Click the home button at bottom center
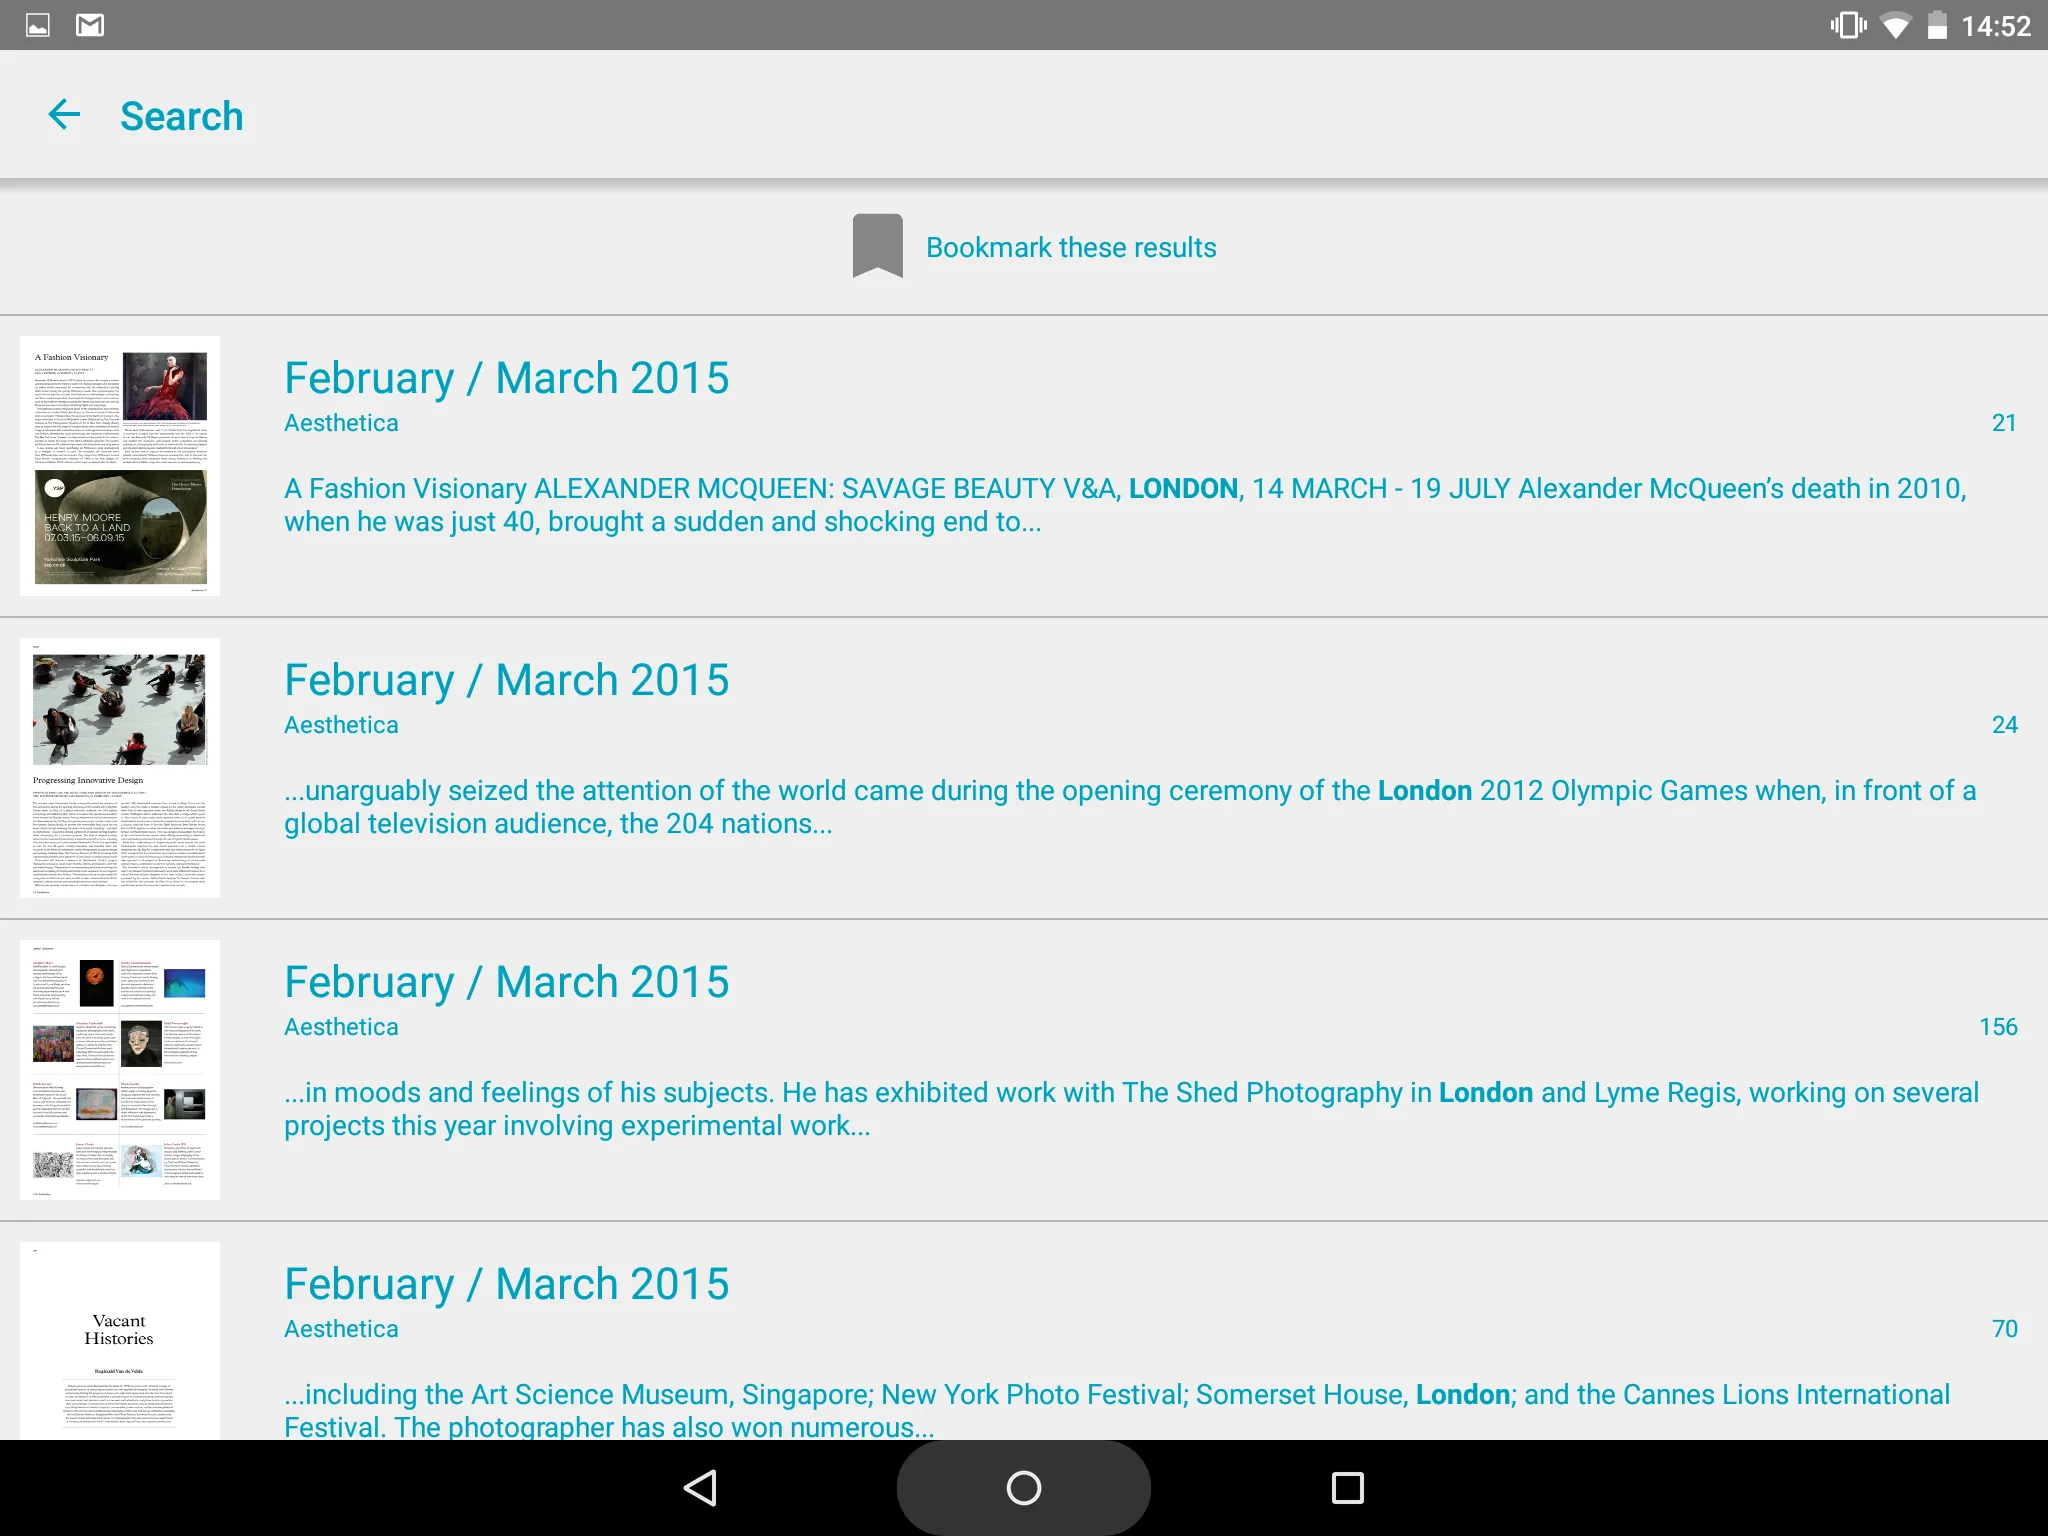Screen dimensions: 2048x1536 [1024, 1488]
